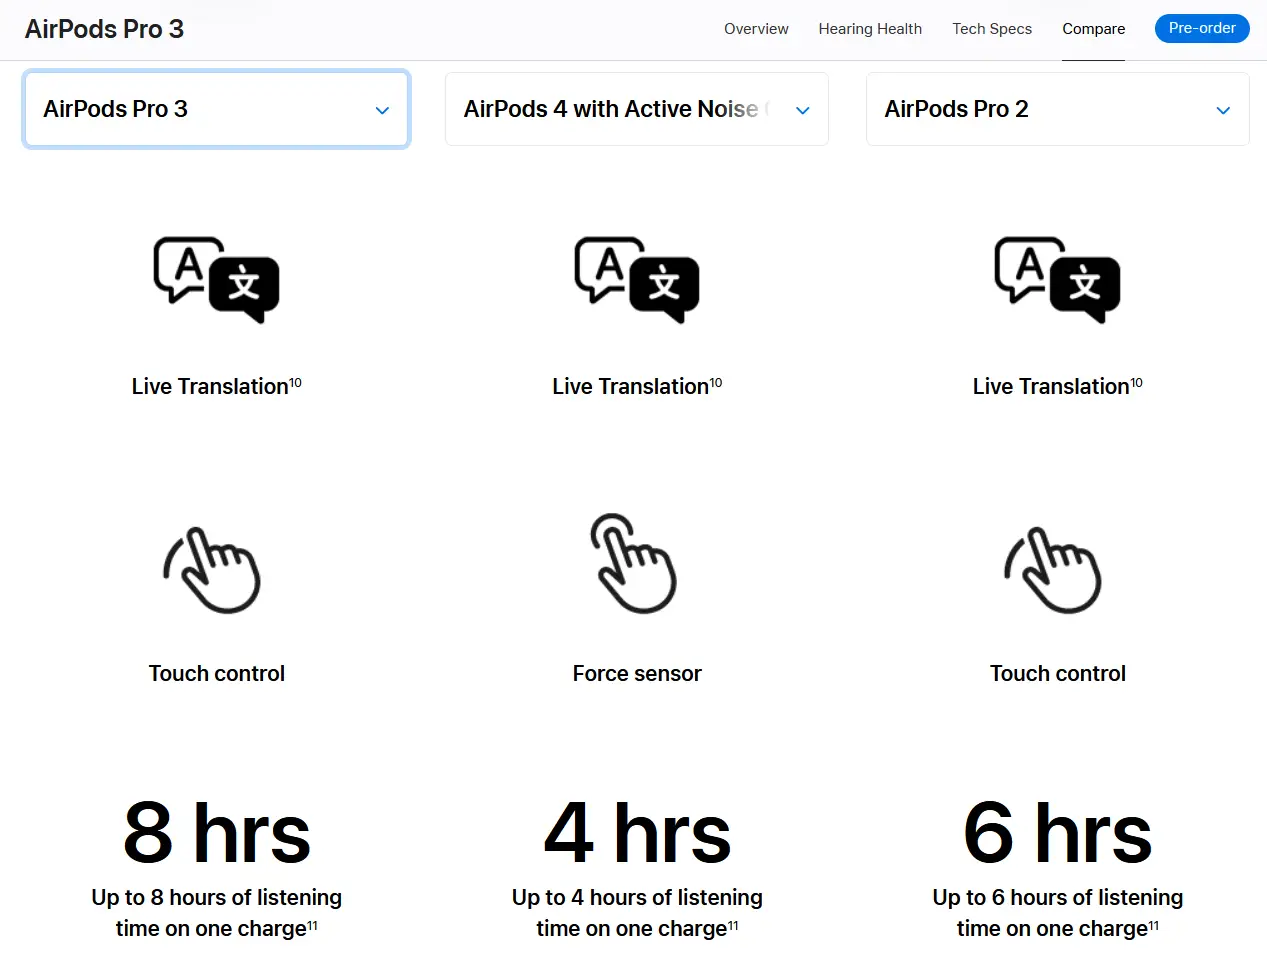Image resolution: width=1267 pixels, height=970 pixels.
Task: Click the Live Translation icon under AirPods Pro 2
Action: 1058,280
